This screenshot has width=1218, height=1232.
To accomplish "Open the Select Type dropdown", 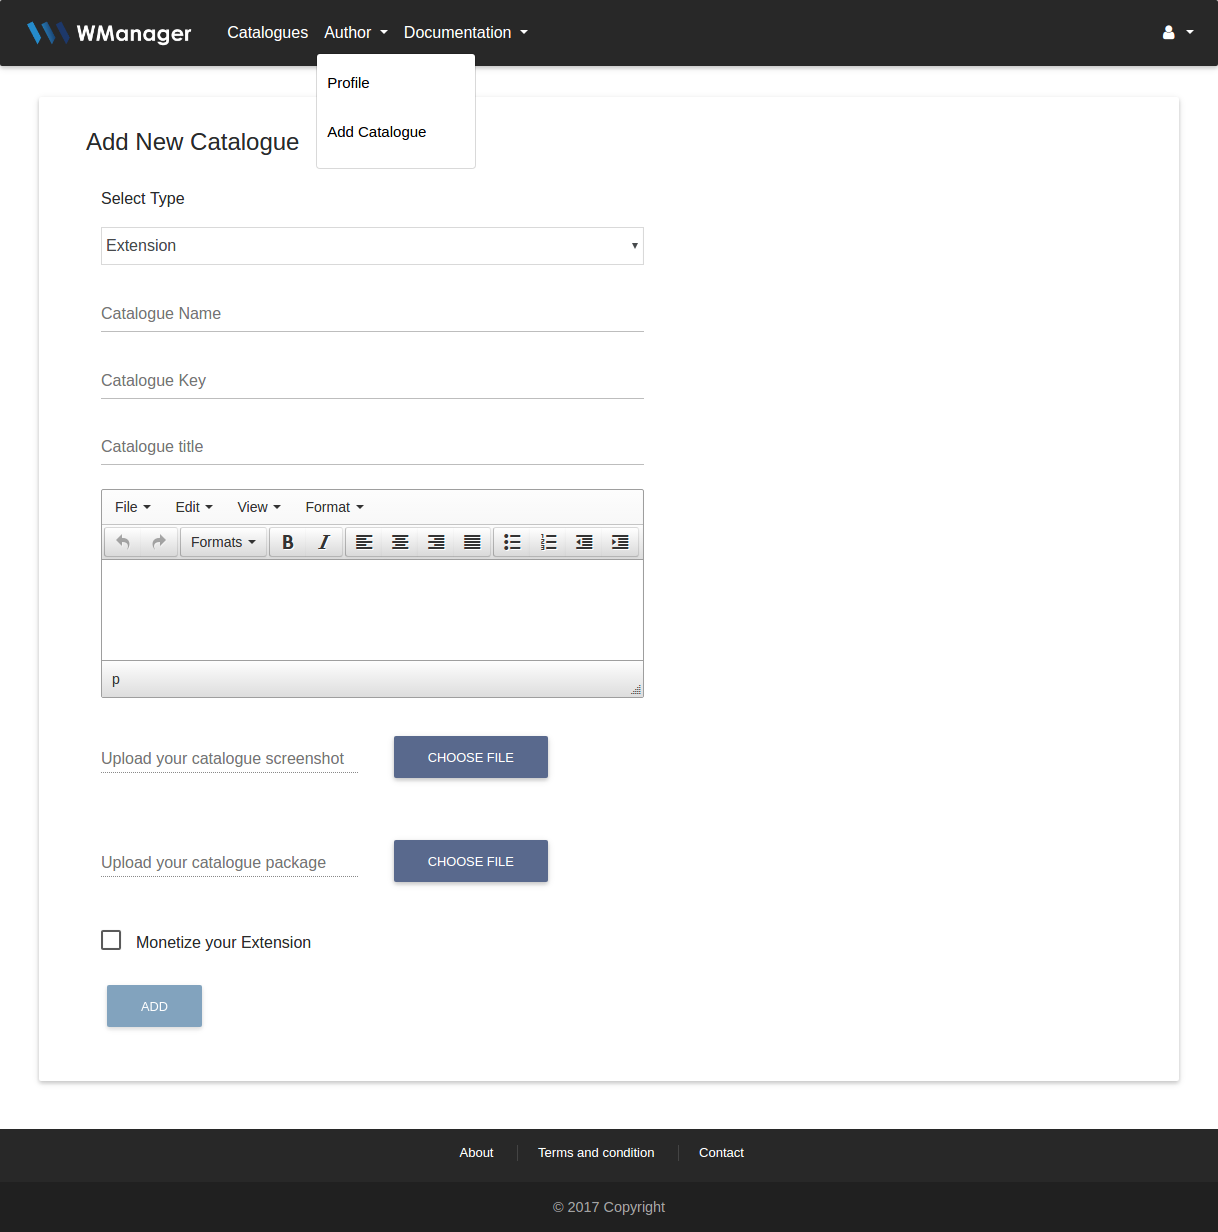I will click(x=372, y=246).
